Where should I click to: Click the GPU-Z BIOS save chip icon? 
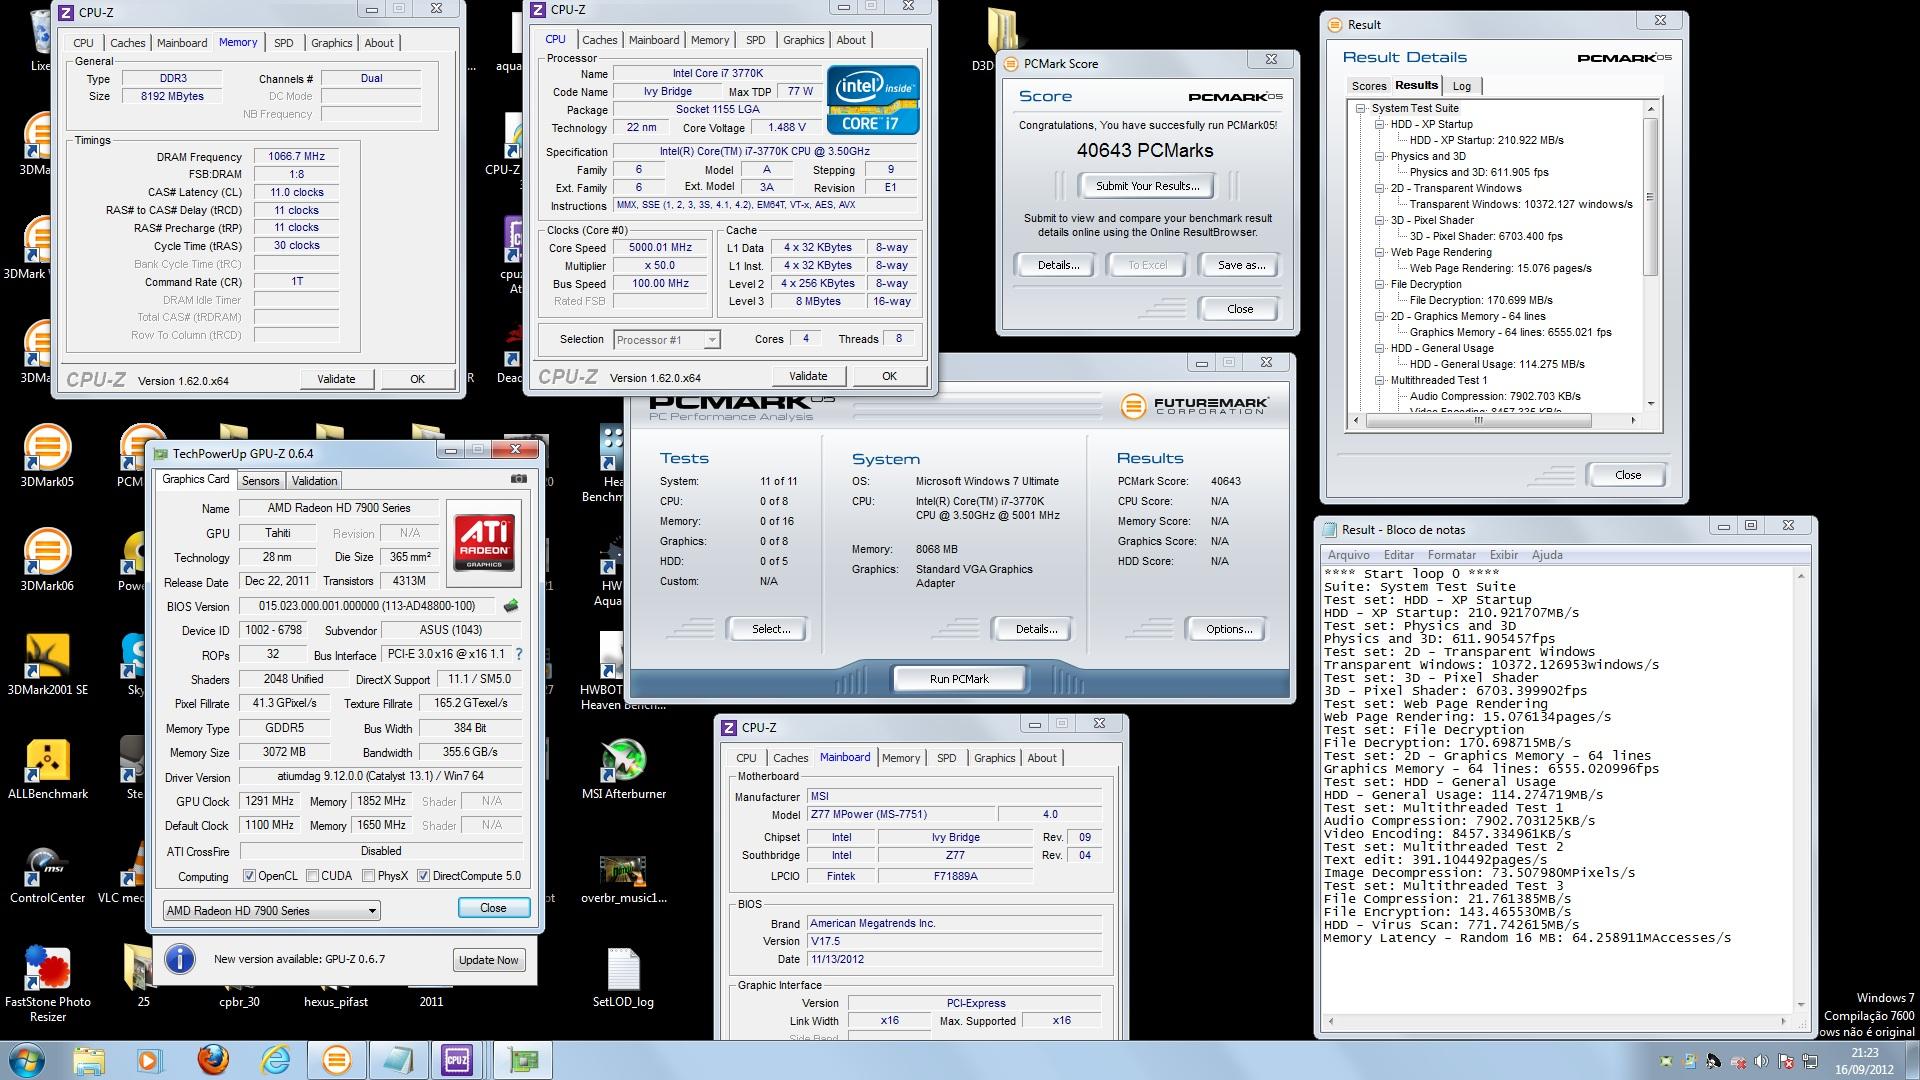[511, 606]
